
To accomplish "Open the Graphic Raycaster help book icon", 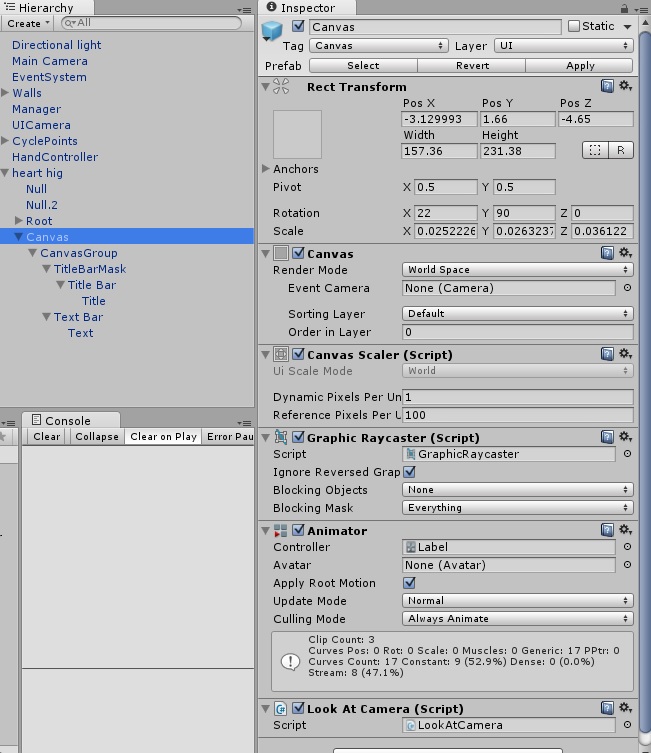I will (608, 437).
